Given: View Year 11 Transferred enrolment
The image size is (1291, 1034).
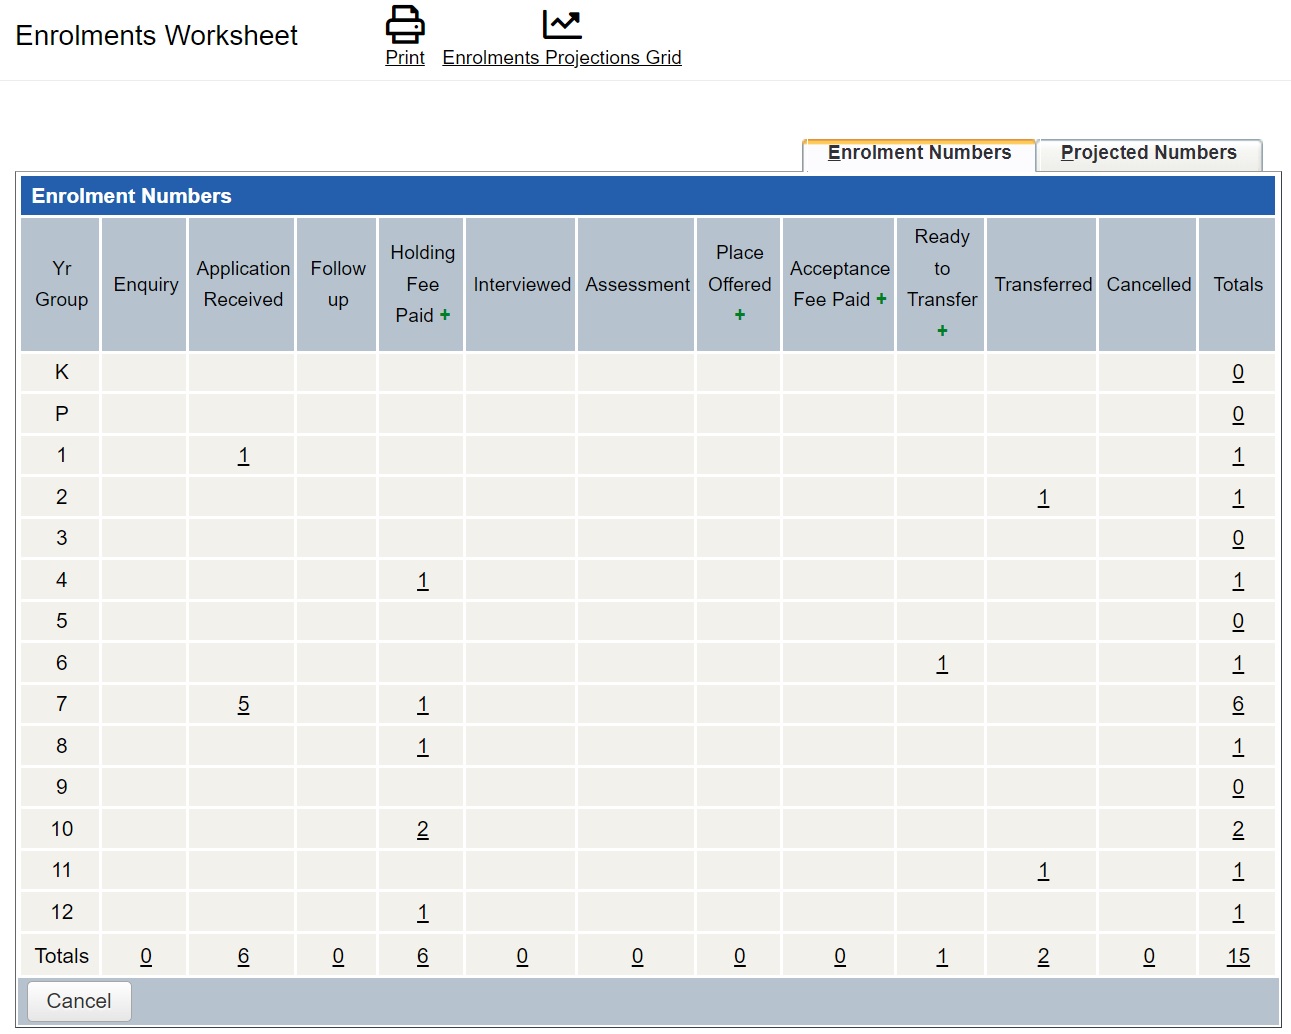Looking at the screenshot, I should click(1042, 870).
